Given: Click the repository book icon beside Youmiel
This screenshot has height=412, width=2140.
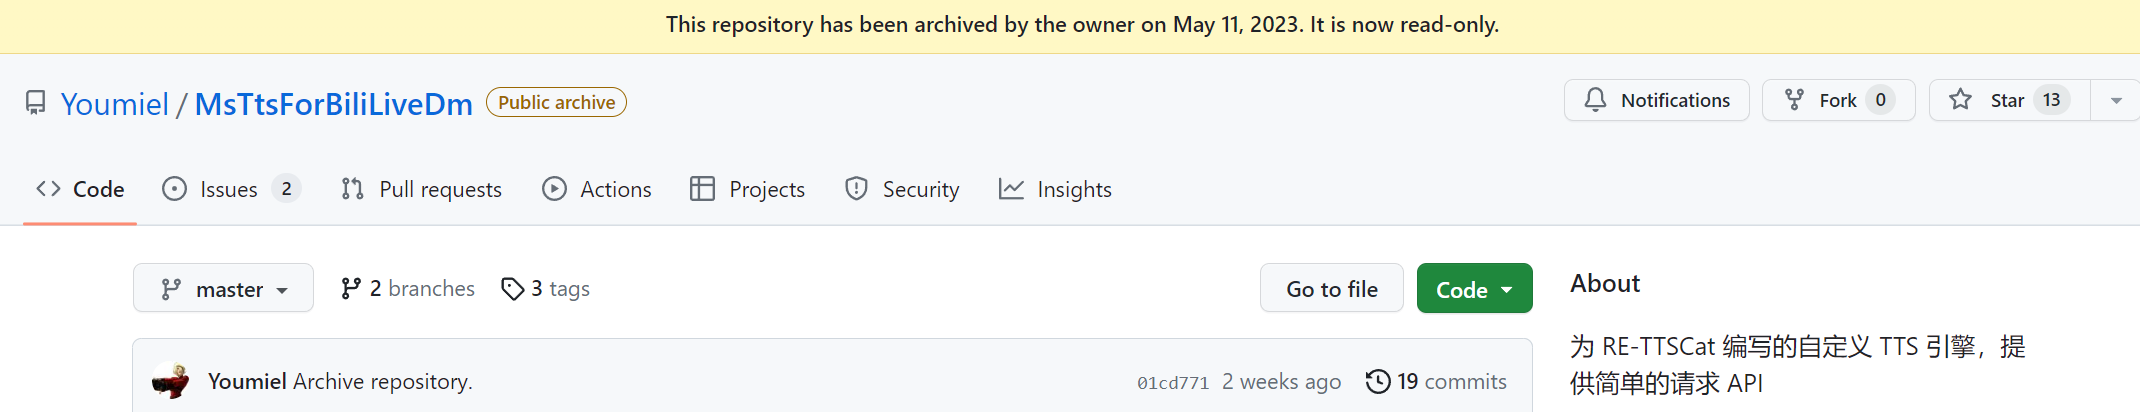Looking at the screenshot, I should pos(36,103).
